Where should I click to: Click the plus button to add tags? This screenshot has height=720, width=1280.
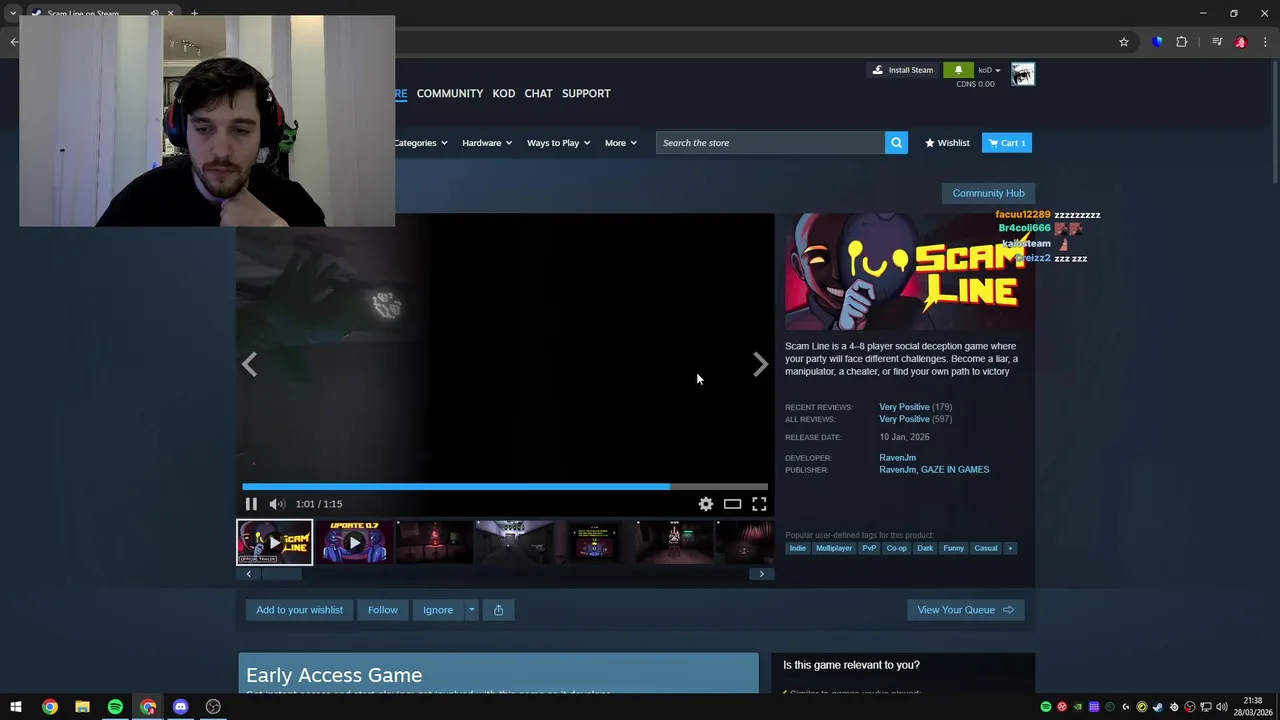coord(1010,548)
